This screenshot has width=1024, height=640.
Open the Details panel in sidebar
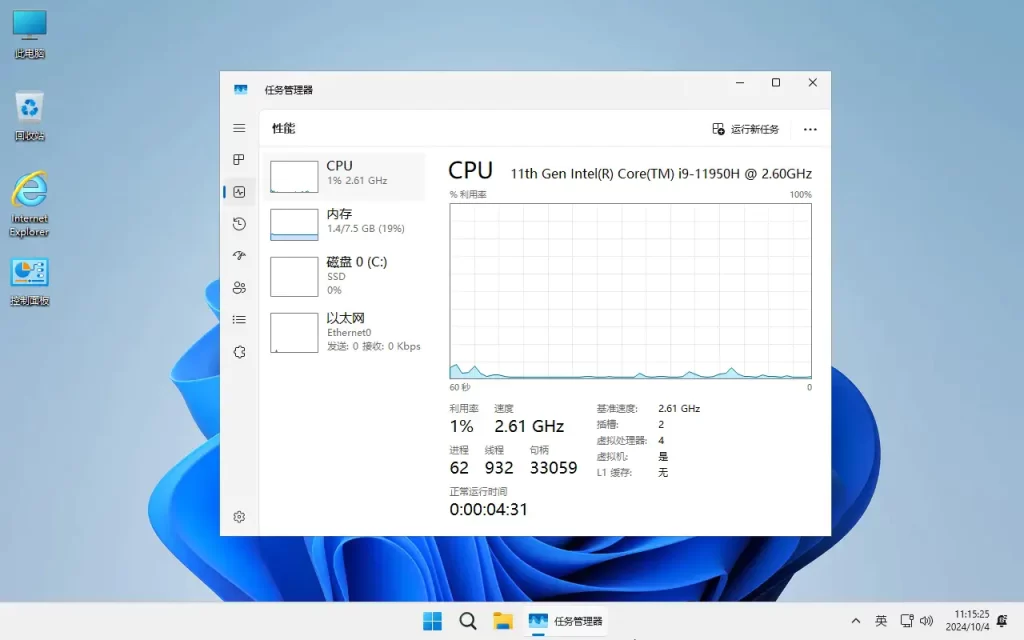tap(238, 320)
